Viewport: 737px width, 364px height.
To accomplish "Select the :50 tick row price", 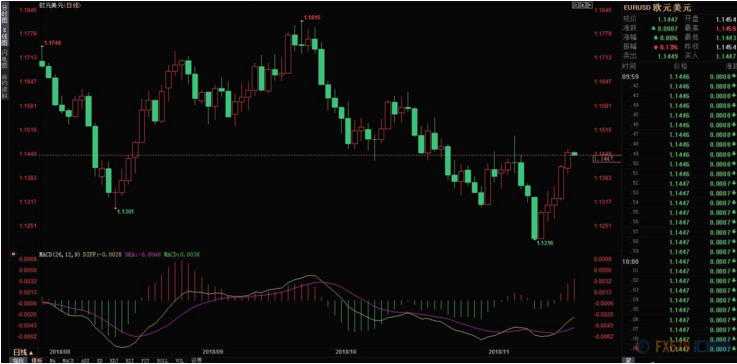I will pos(679,164).
